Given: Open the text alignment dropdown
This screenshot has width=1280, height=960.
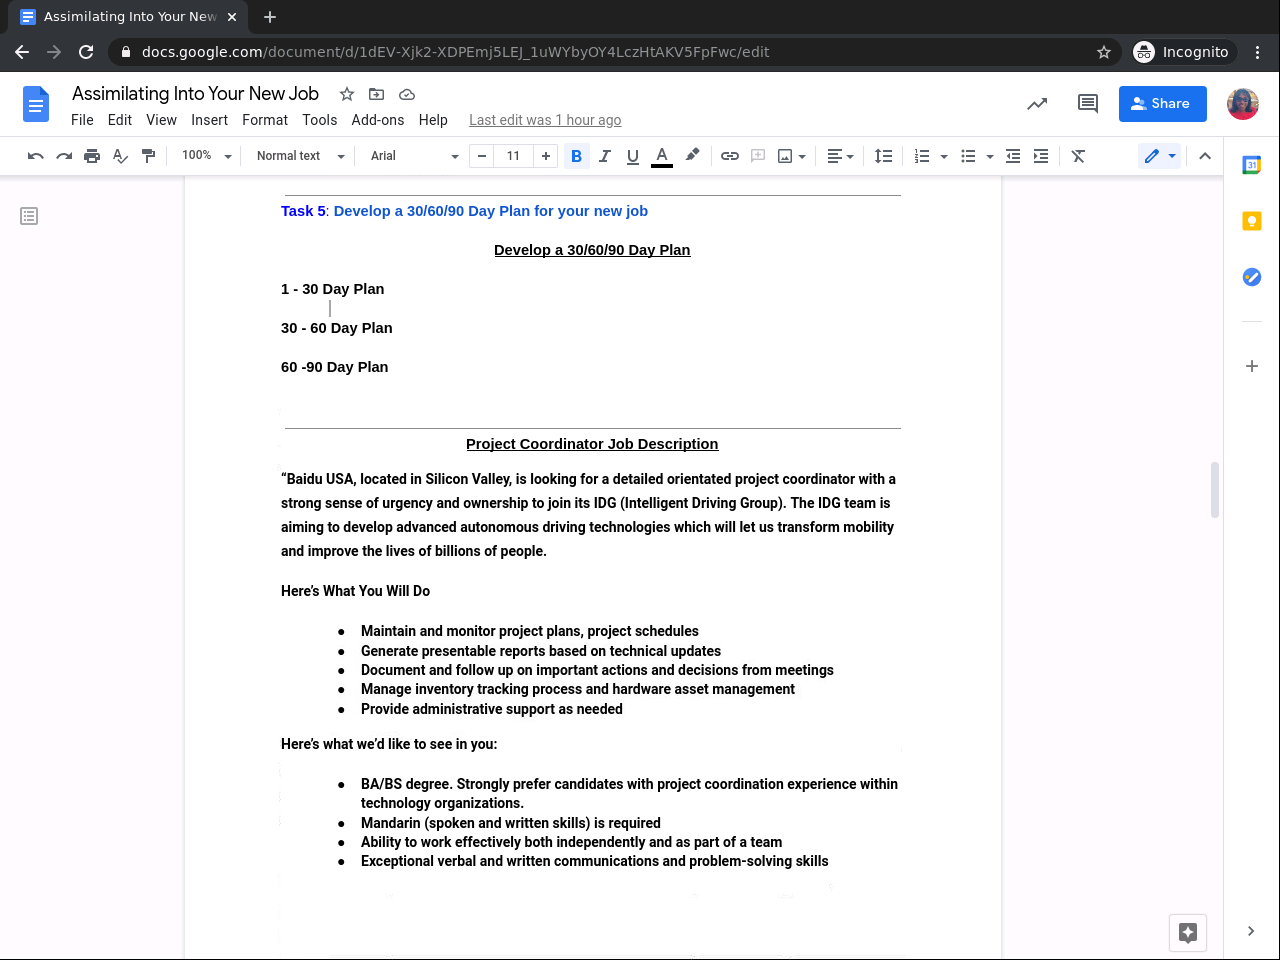Looking at the screenshot, I should click(x=840, y=156).
